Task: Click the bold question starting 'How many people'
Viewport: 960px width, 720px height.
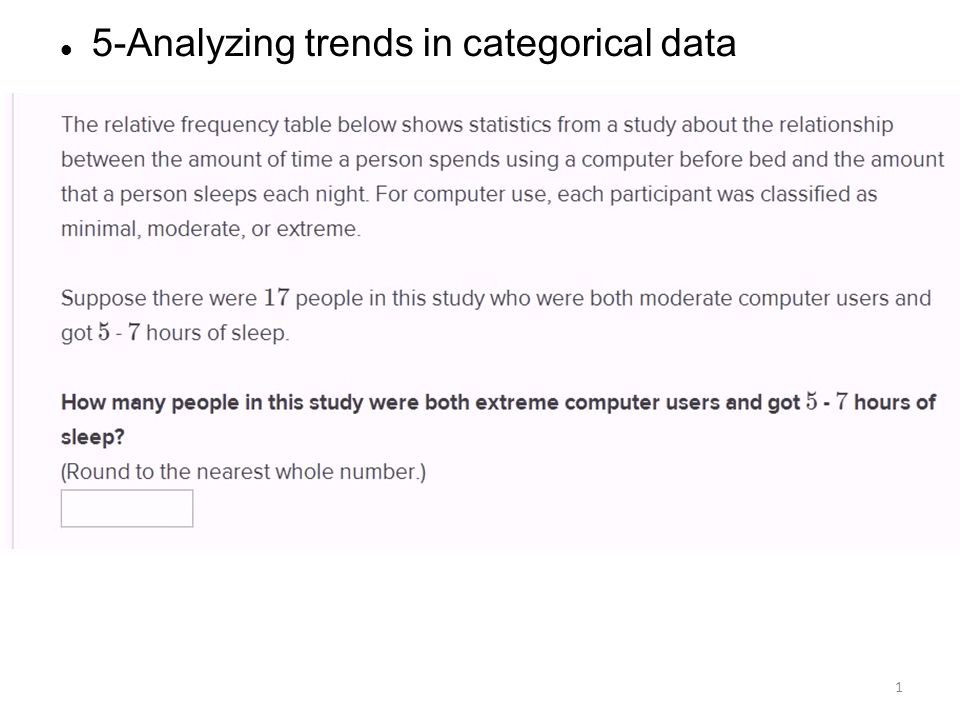Action: 498,419
